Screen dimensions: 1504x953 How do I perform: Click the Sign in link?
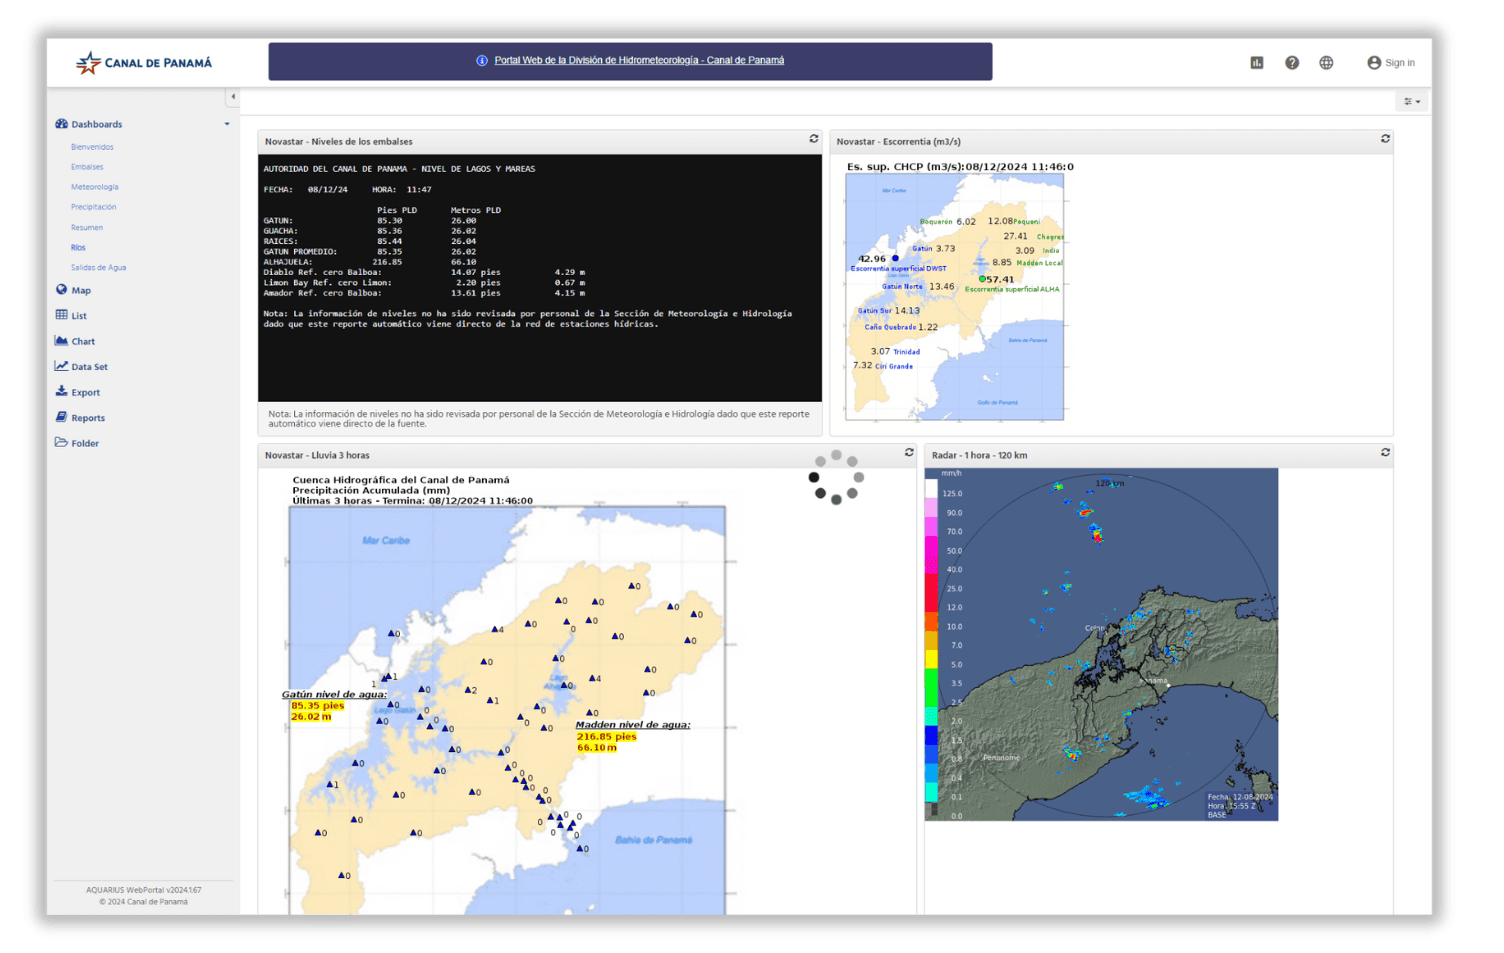tap(1400, 63)
